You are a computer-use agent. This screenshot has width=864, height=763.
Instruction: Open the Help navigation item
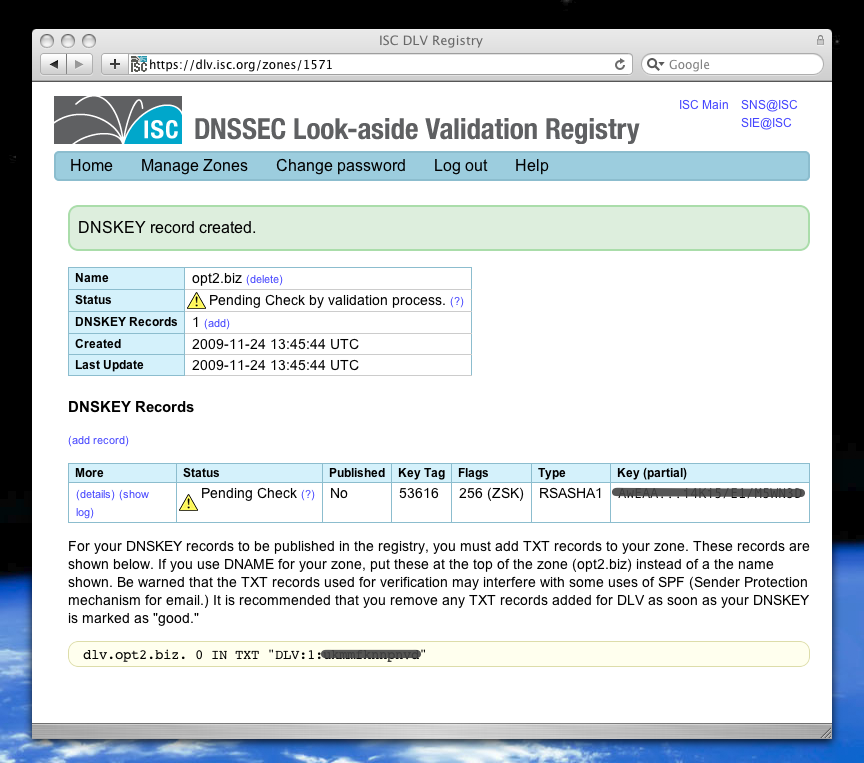(x=531, y=165)
